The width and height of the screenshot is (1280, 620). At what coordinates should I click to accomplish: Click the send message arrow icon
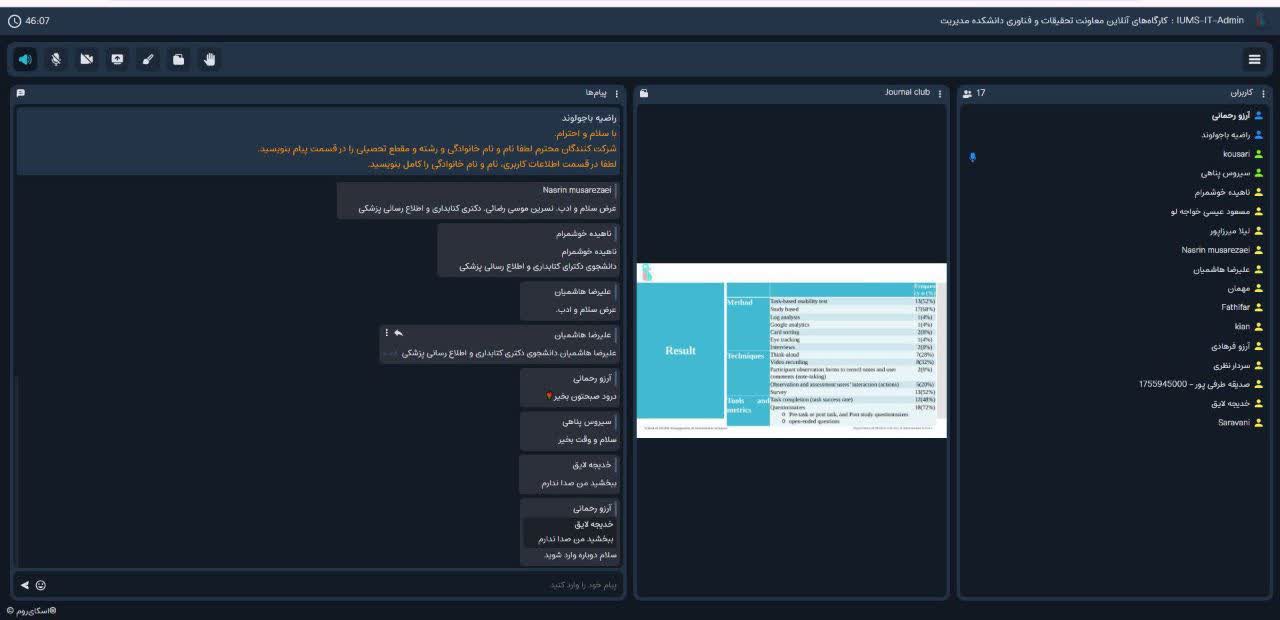25,585
